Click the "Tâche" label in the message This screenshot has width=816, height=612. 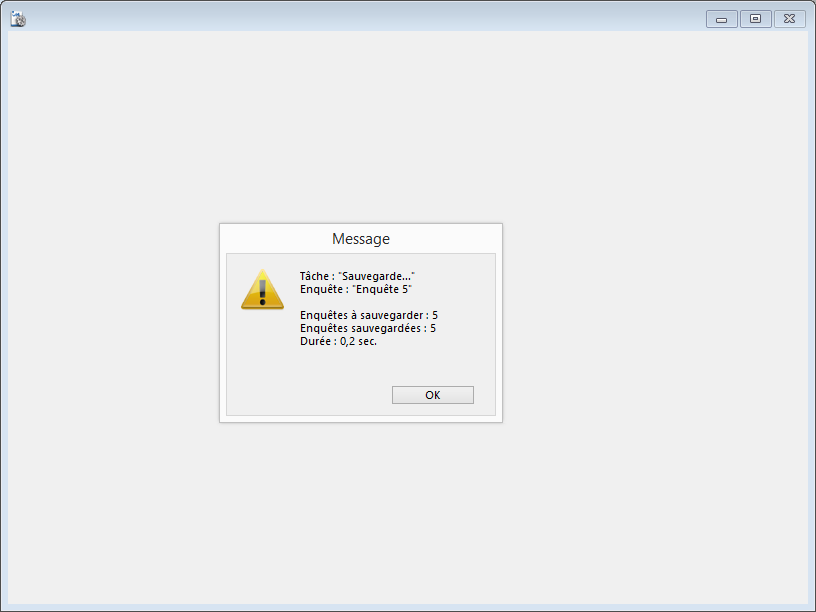click(x=314, y=276)
